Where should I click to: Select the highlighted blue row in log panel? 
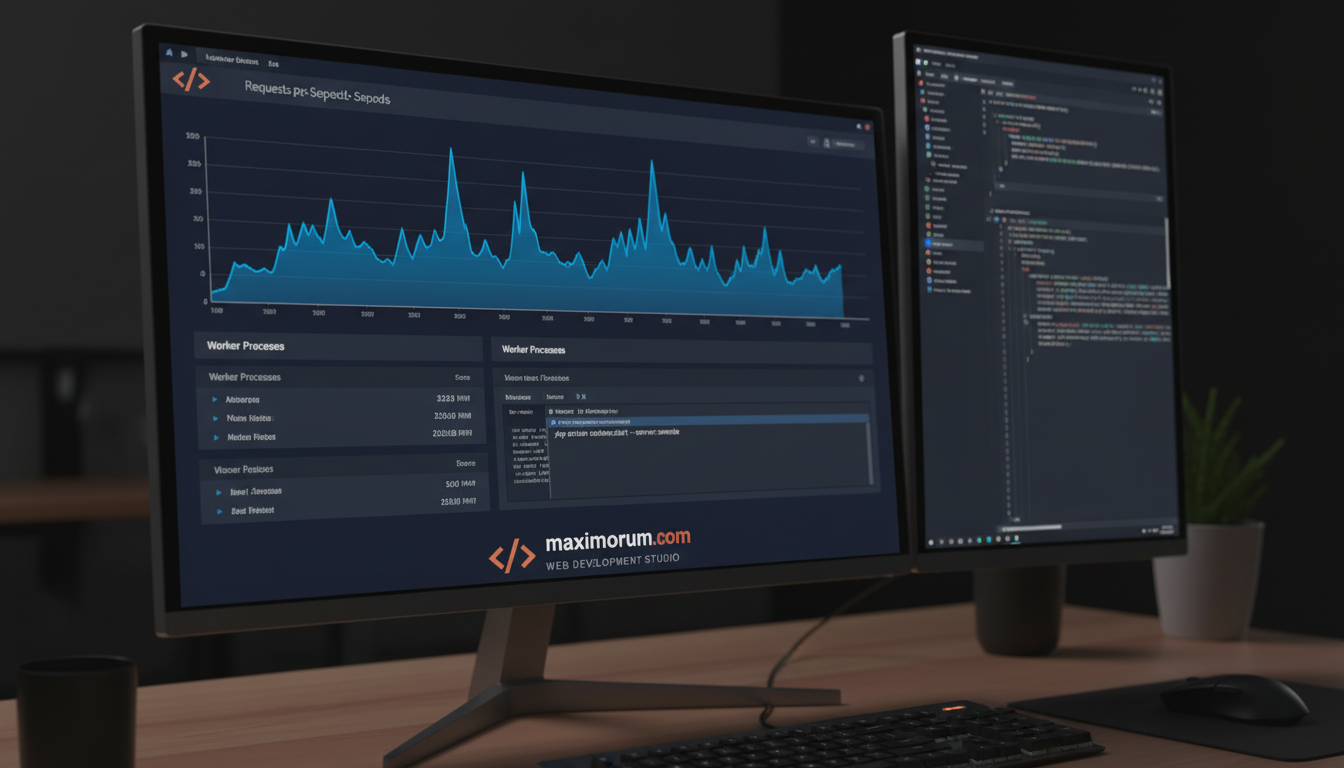707,422
